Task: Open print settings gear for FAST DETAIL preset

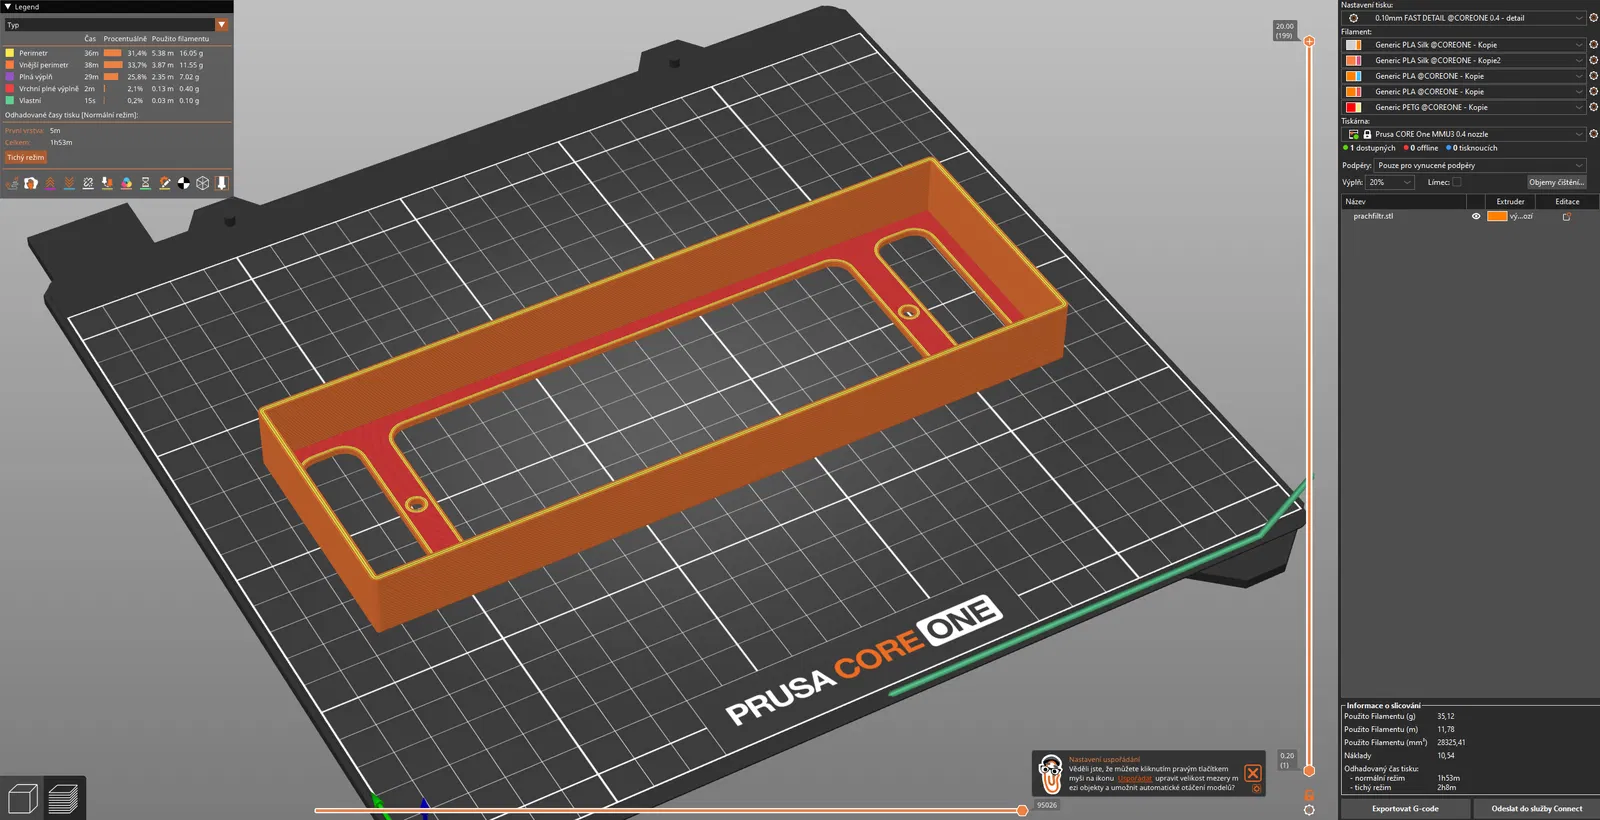Action: pos(1593,18)
